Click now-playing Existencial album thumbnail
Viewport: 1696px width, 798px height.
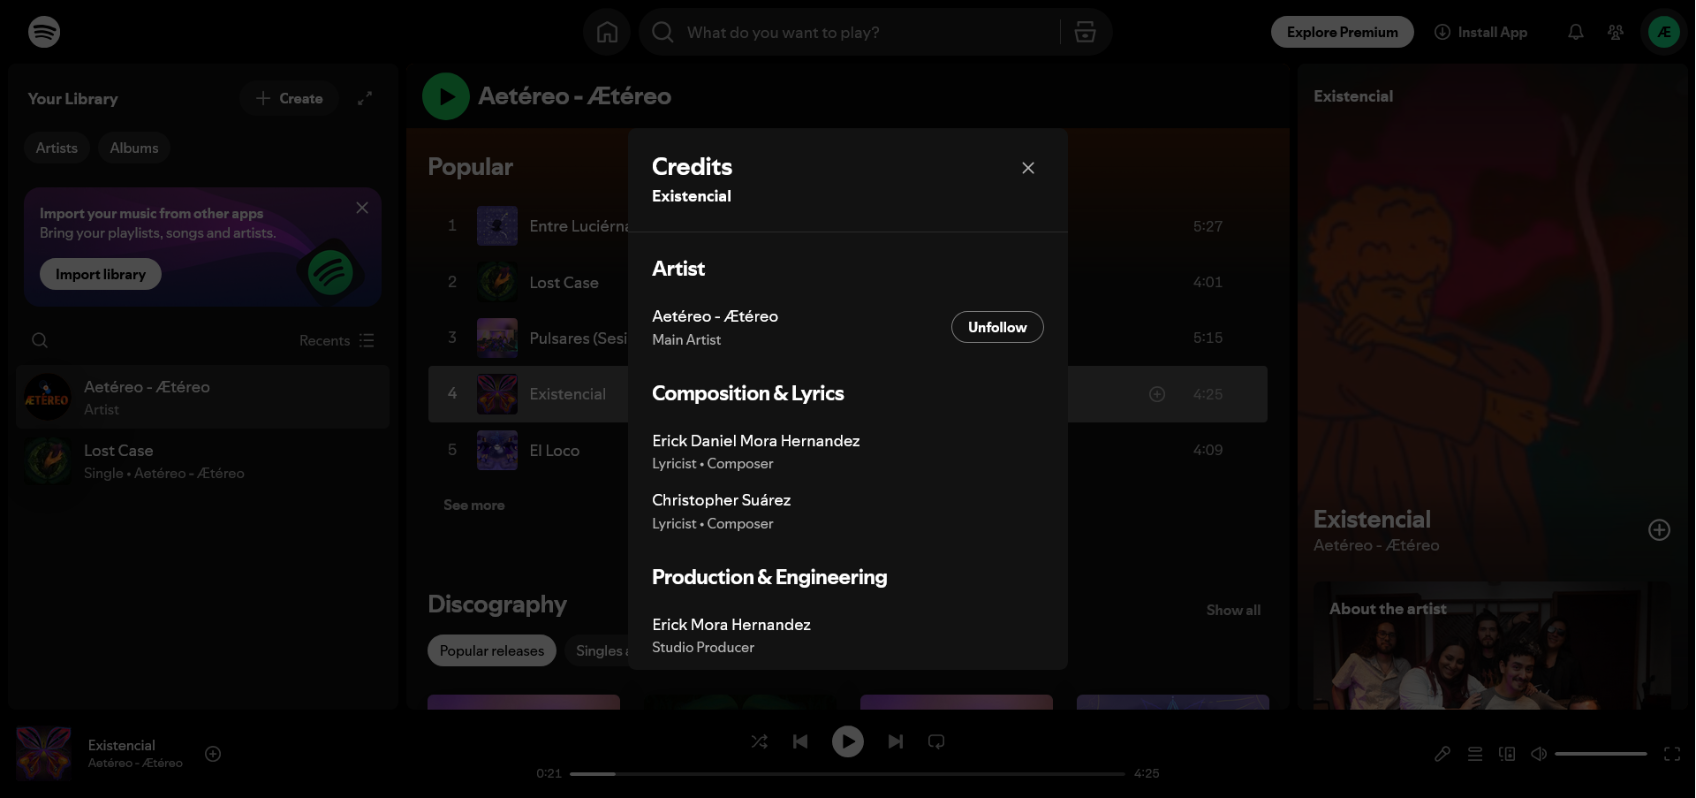(44, 754)
